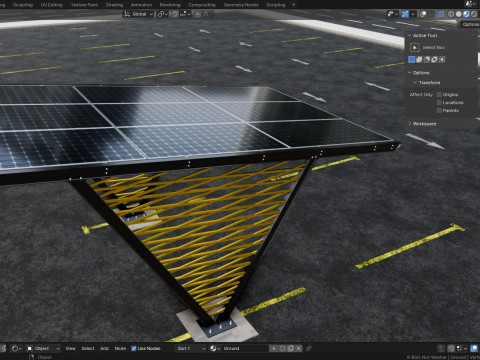The width and height of the screenshot is (480, 360).
Task: Open the Rendering workspace tab
Action: pyautogui.click(x=170, y=5)
